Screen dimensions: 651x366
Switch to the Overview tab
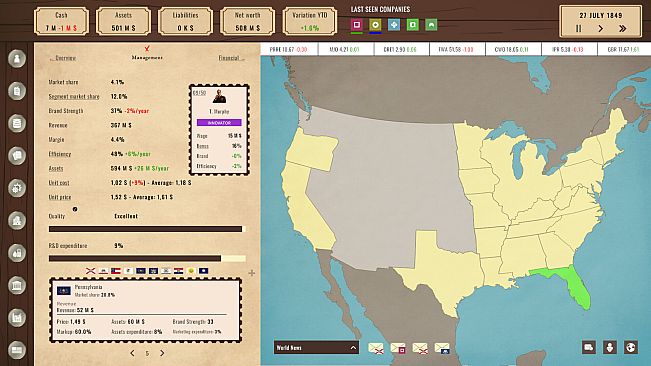[63, 58]
